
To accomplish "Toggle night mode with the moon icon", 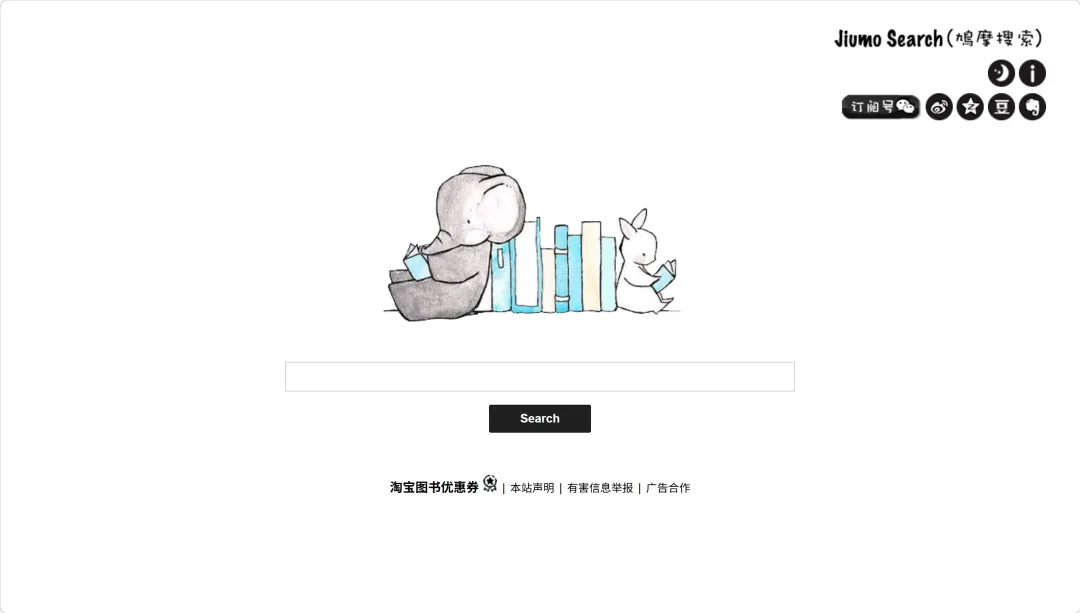I will coord(1001,73).
